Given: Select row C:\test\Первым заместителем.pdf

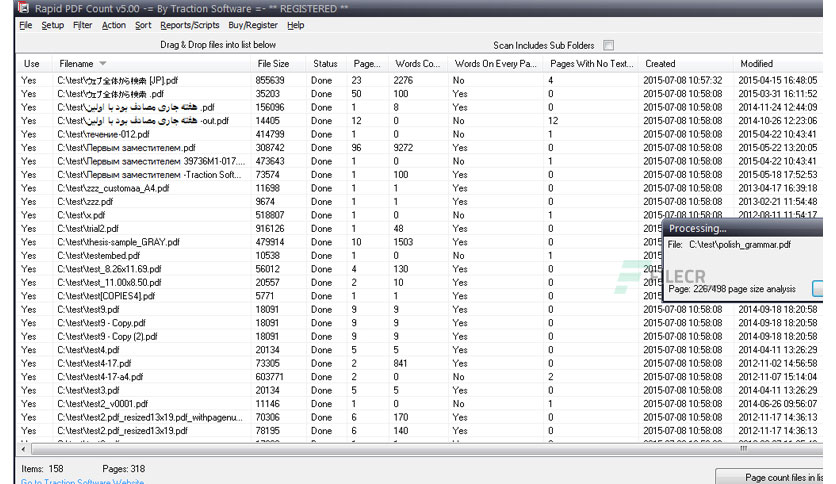Looking at the screenshot, I should [x=419, y=148].
